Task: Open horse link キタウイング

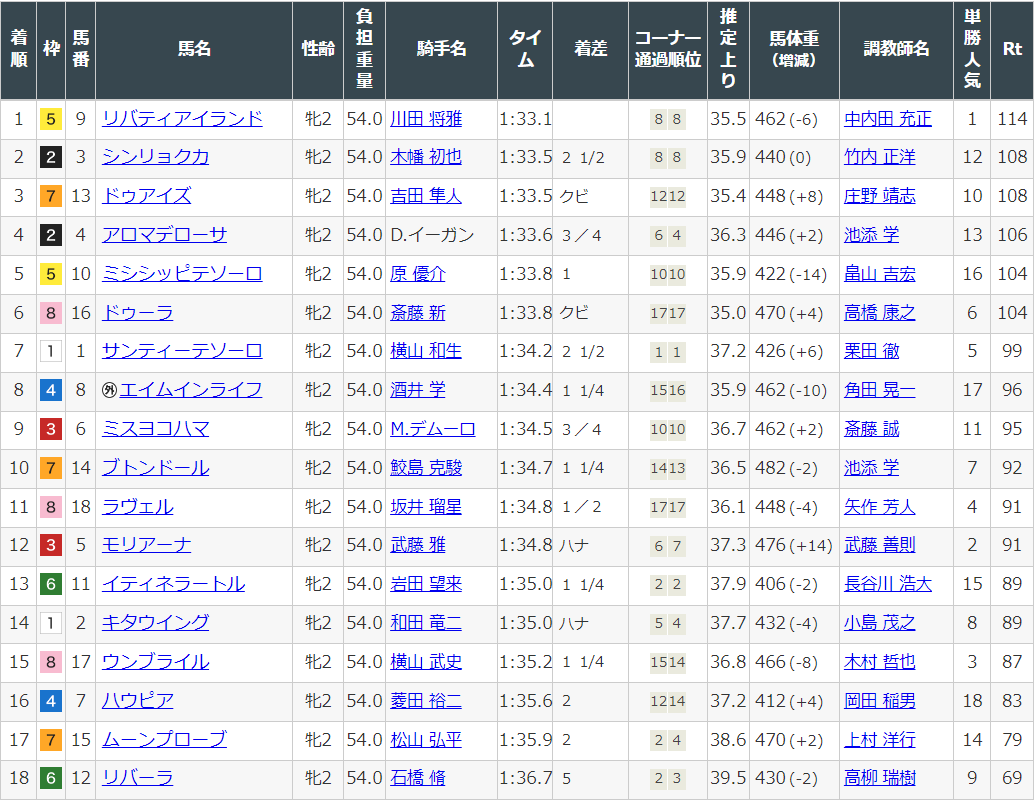Action: (x=155, y=623)
